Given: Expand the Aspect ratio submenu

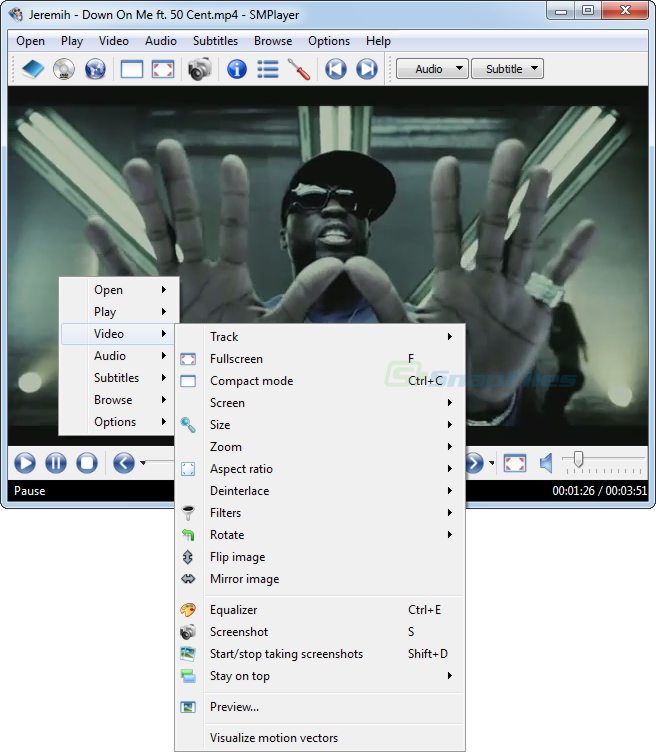Looking at the screenshot, I should [x=320, y=469].
